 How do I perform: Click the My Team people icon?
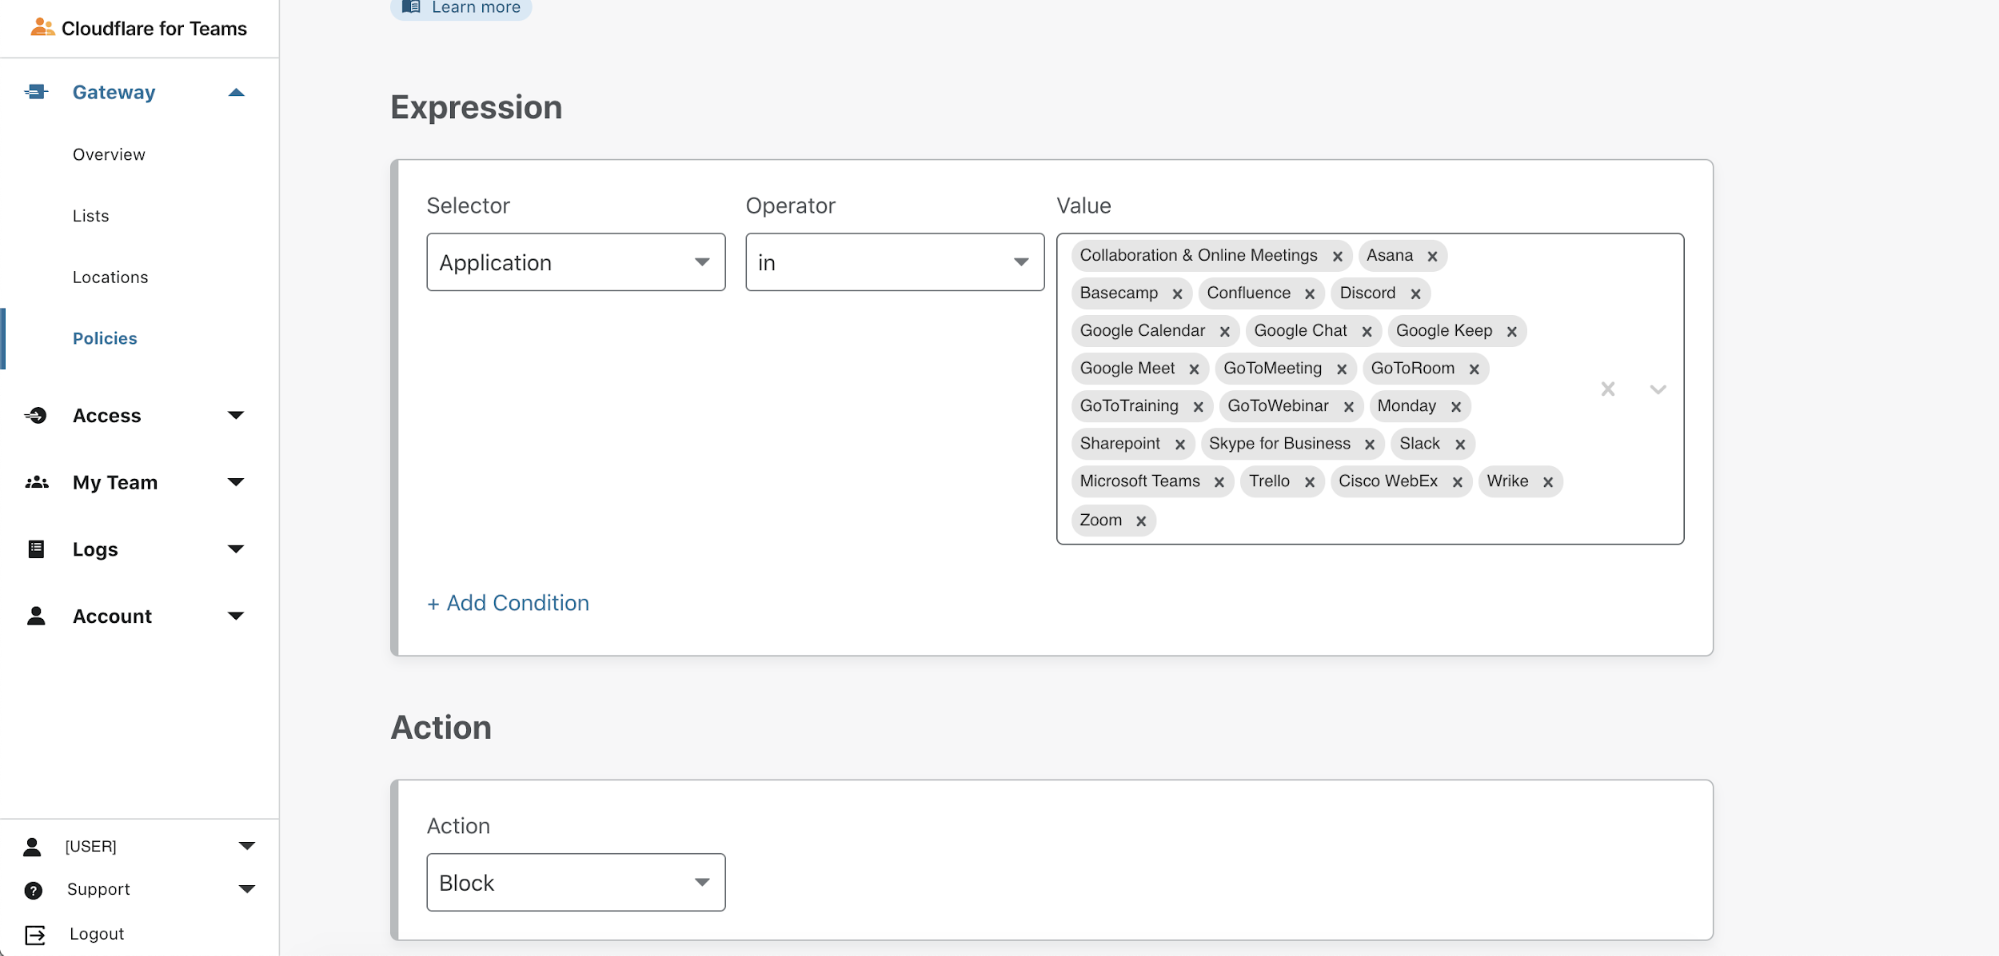37,482
